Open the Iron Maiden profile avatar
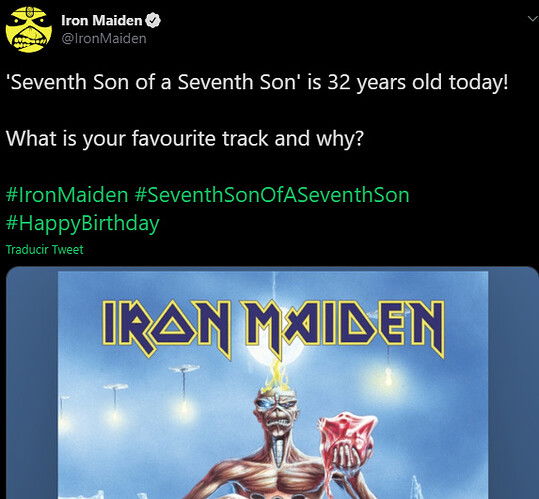Image resolution: width=539 pixels, height=499 pixels. [29, 30]
